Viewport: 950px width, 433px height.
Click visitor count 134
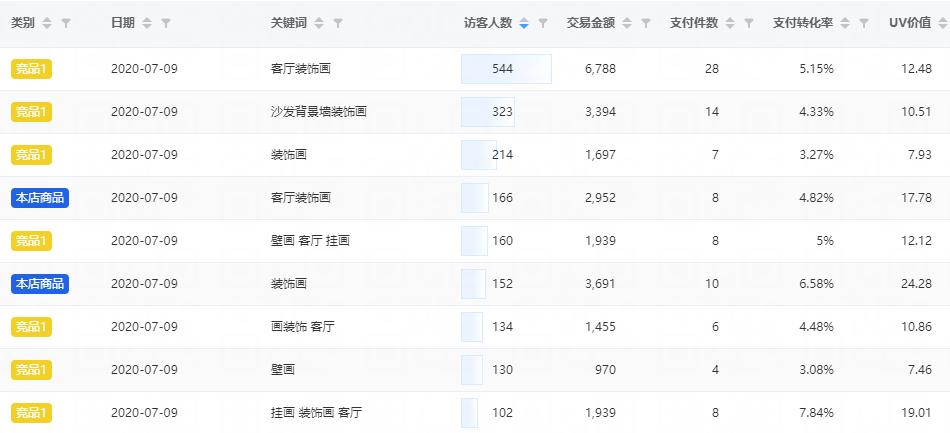click(x=502, y=327)
